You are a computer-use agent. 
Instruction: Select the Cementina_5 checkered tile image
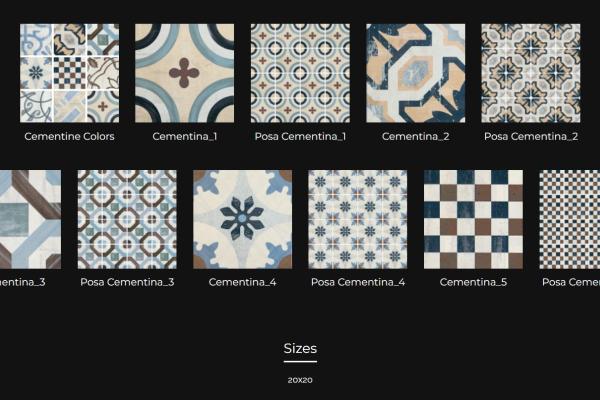click(473, 219)
